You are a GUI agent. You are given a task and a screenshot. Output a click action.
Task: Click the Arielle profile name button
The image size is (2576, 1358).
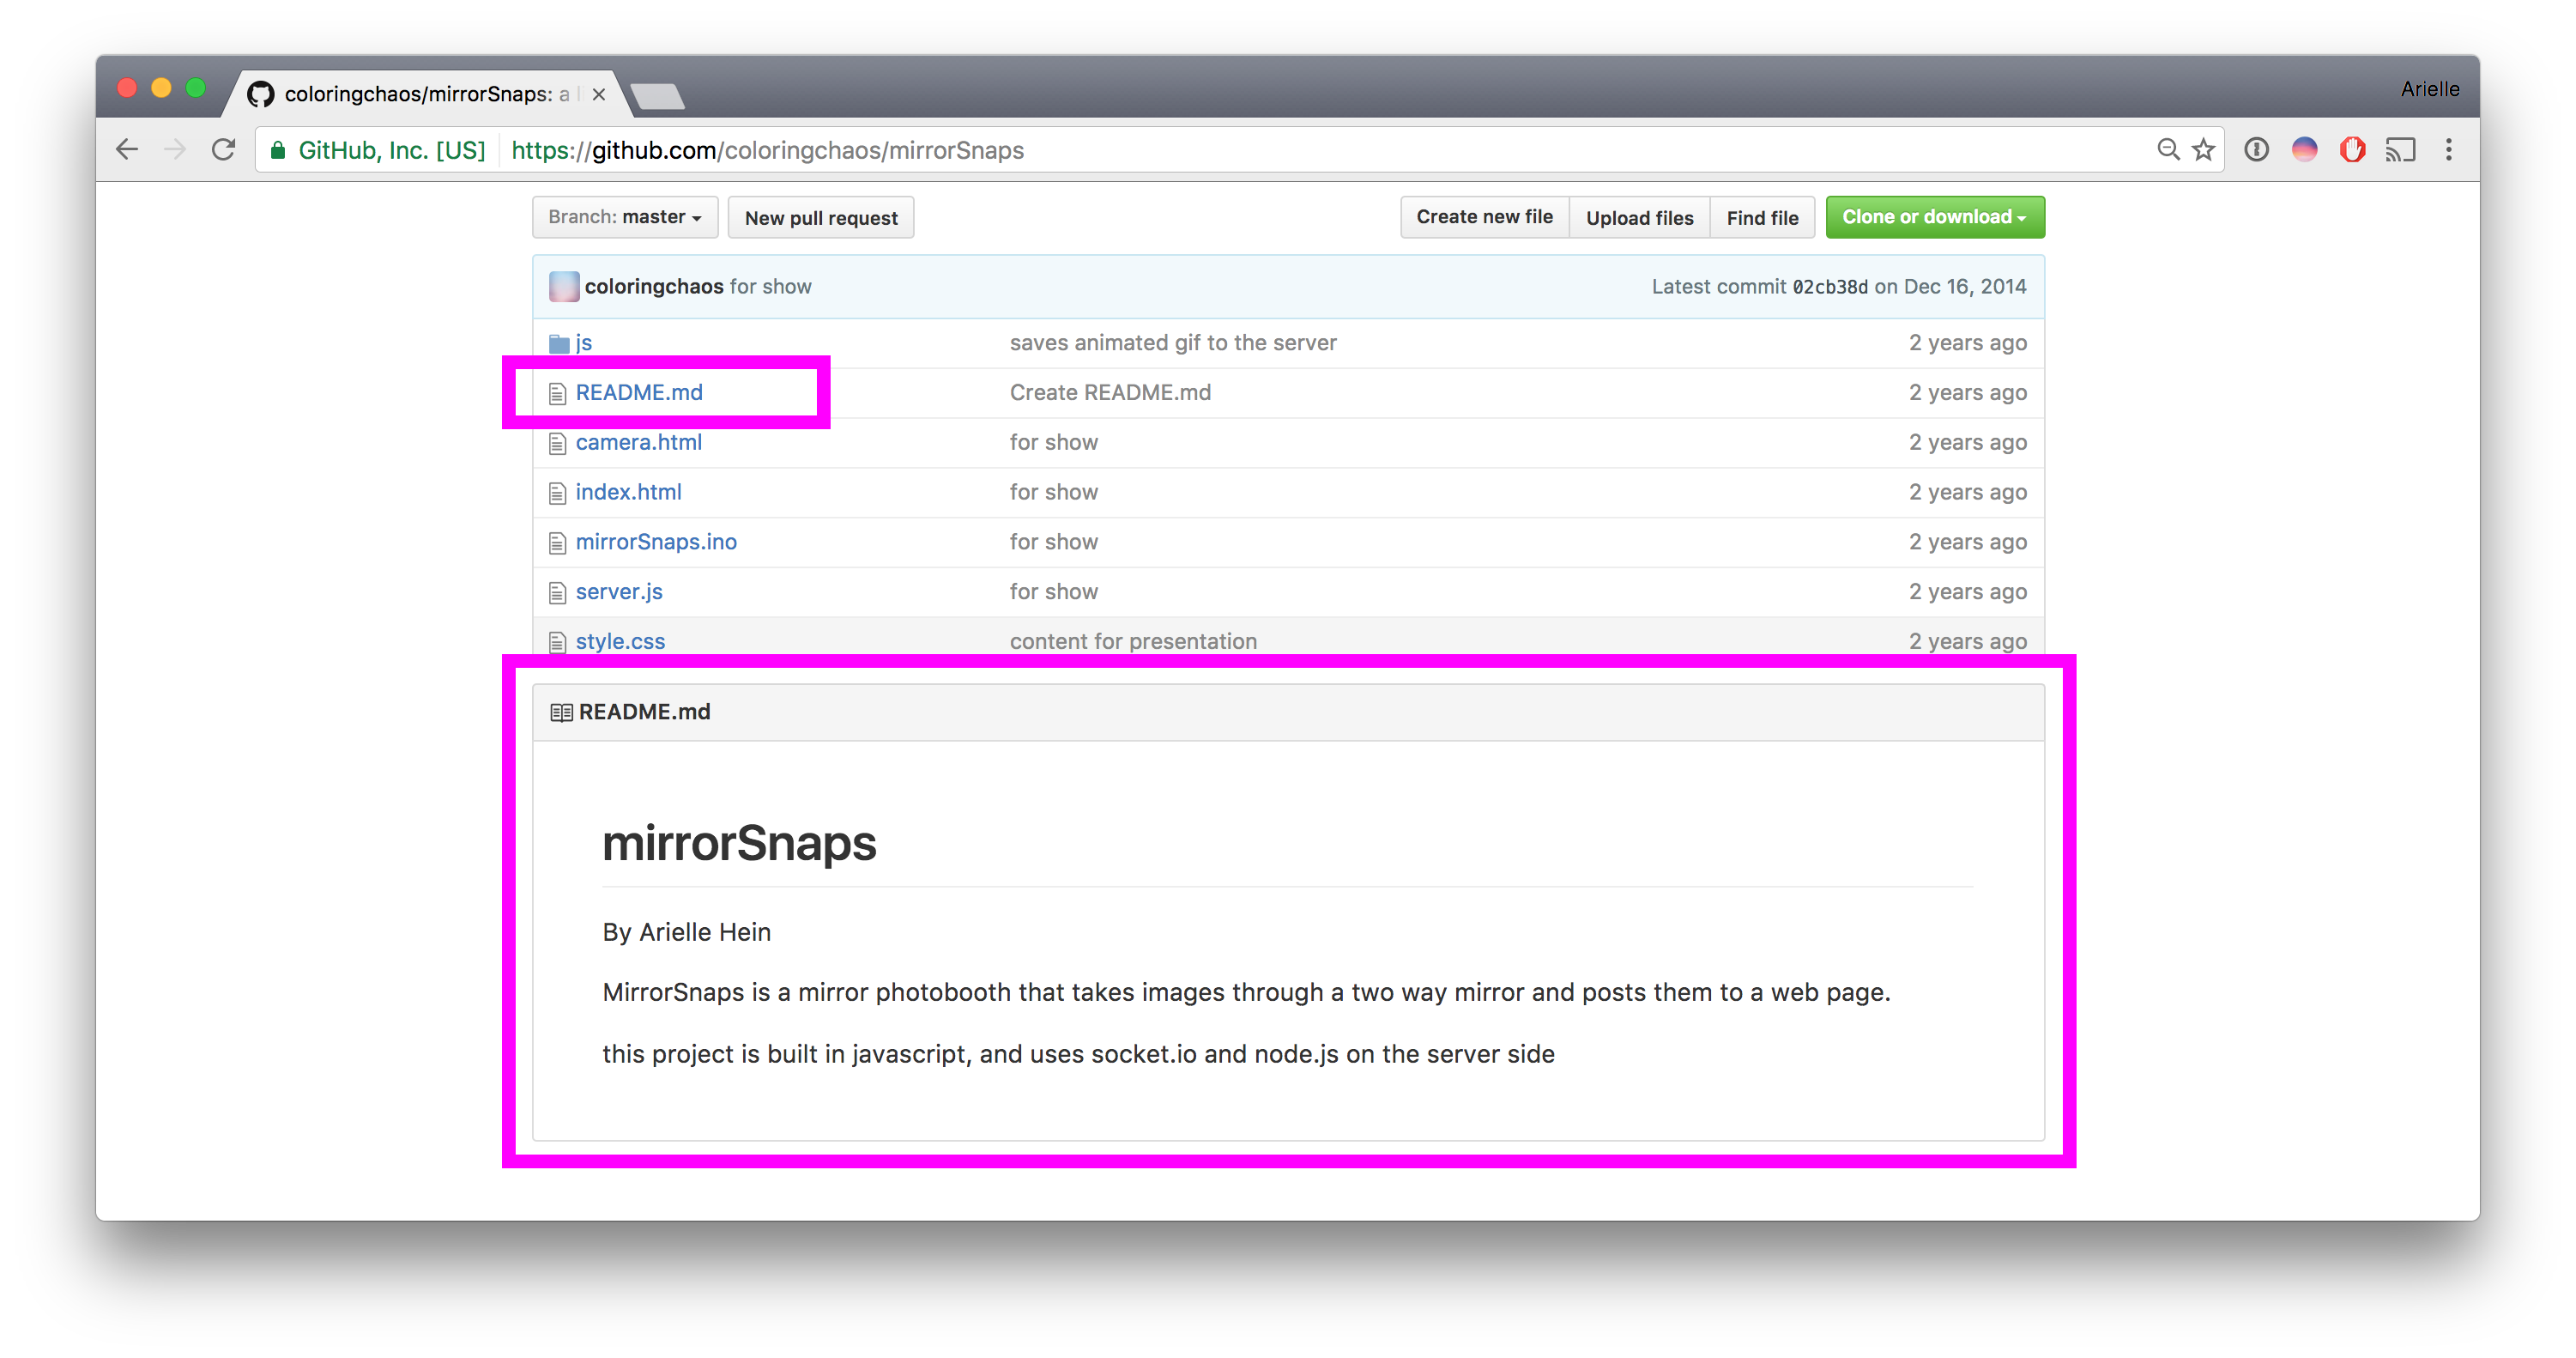pos(2429,89)
